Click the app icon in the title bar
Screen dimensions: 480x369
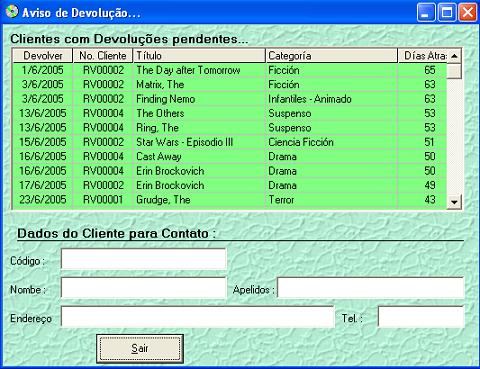[12, 12]
